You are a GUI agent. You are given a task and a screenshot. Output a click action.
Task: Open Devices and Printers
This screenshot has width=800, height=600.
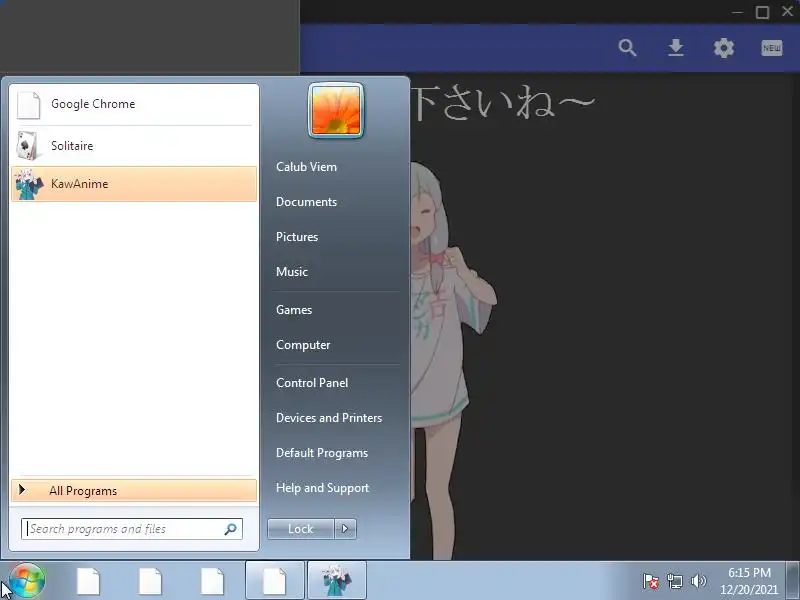click(329, 418)
